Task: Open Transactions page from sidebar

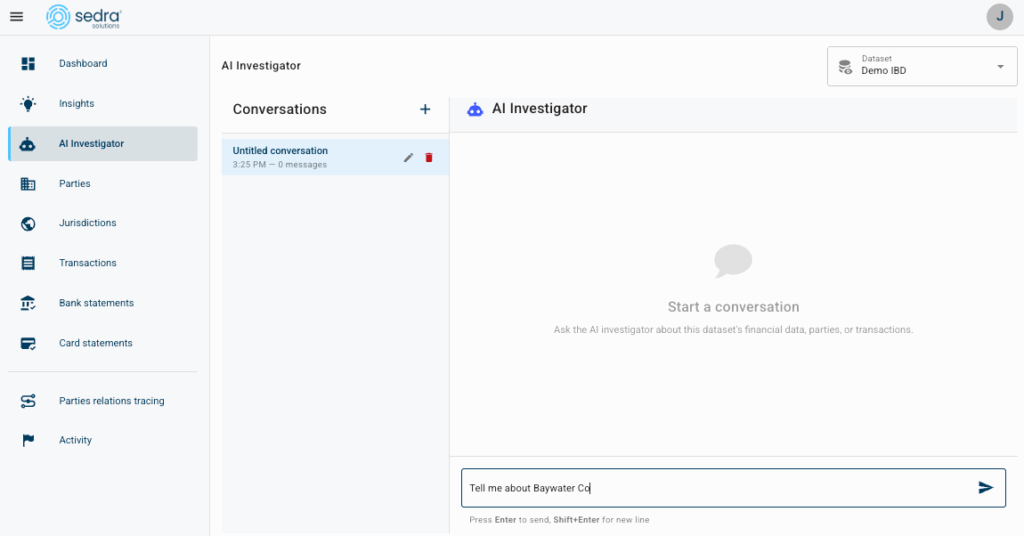Action: pyautogui.click(x=87, y=263)
